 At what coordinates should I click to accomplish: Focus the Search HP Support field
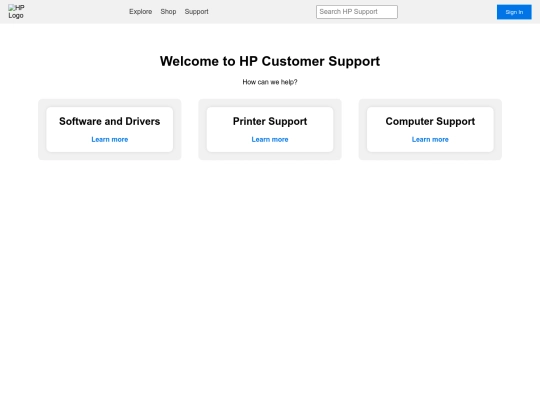click(x=357, y=12)
